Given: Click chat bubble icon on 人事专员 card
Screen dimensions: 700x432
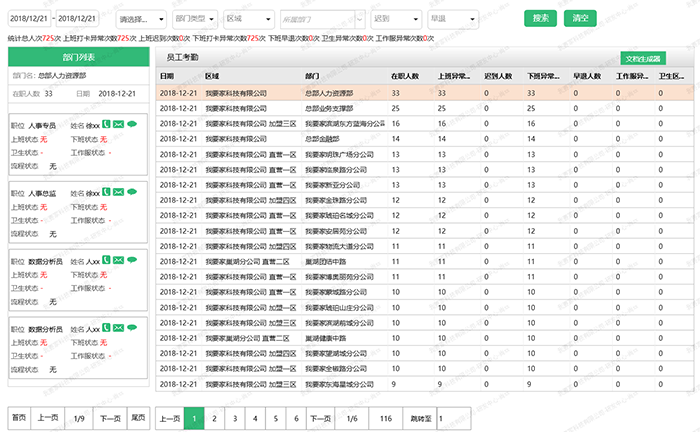Looking at the screenshot, I should (132, 125).
